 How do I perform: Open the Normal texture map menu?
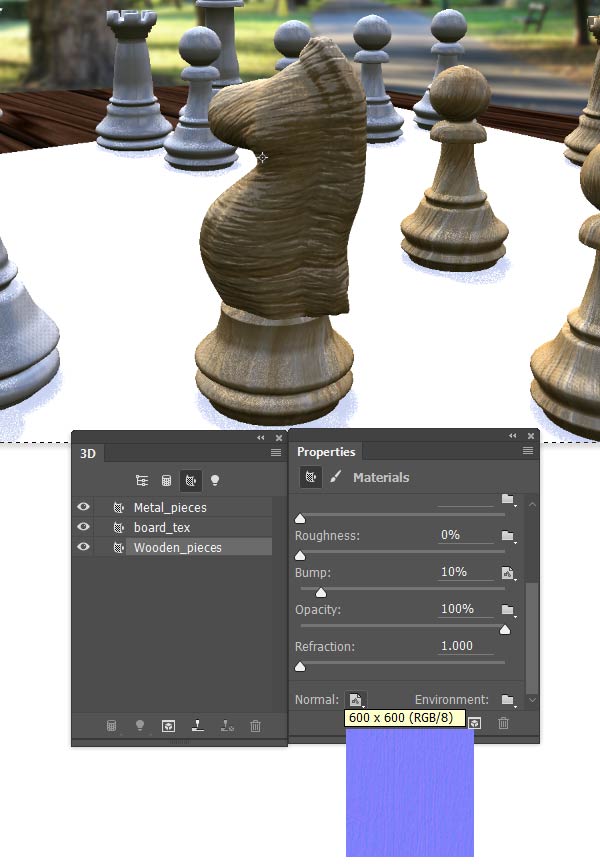[x=356, y=700]
